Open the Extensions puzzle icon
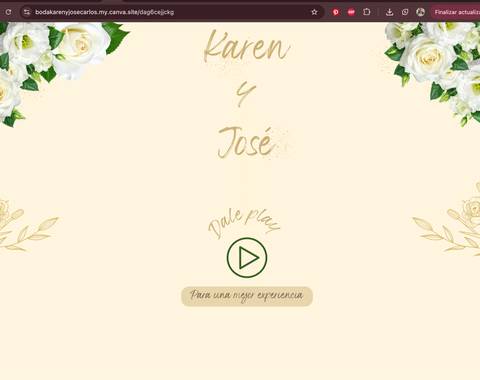 pos(367,12)
